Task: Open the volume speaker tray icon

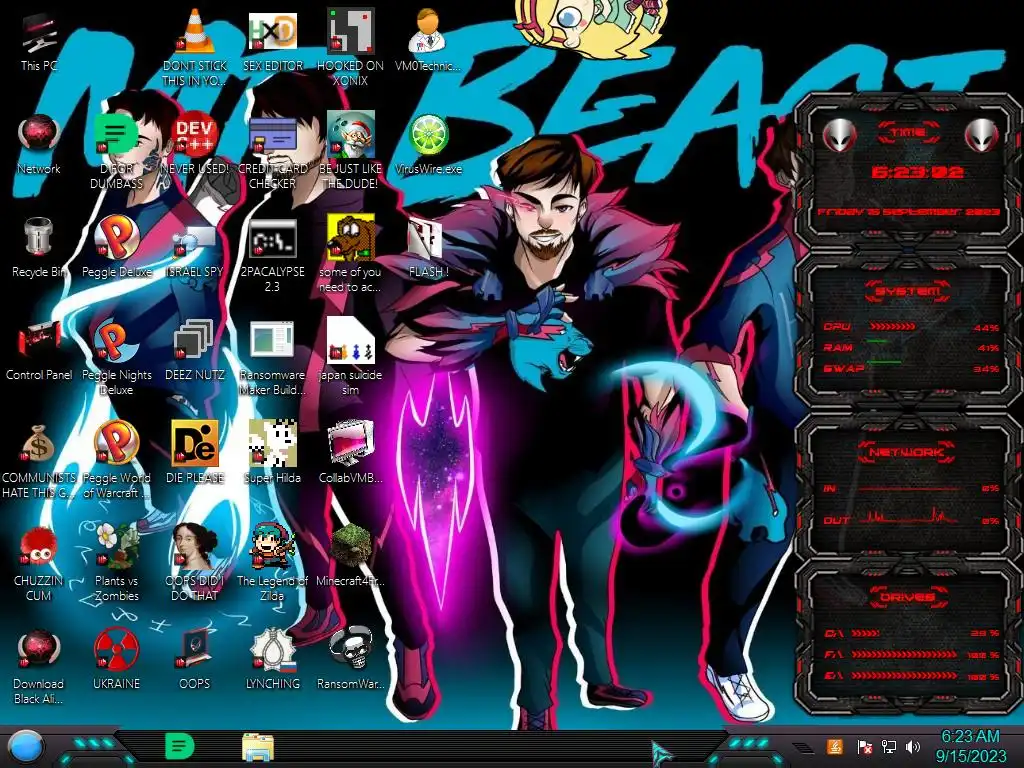Action: [913, 746]
